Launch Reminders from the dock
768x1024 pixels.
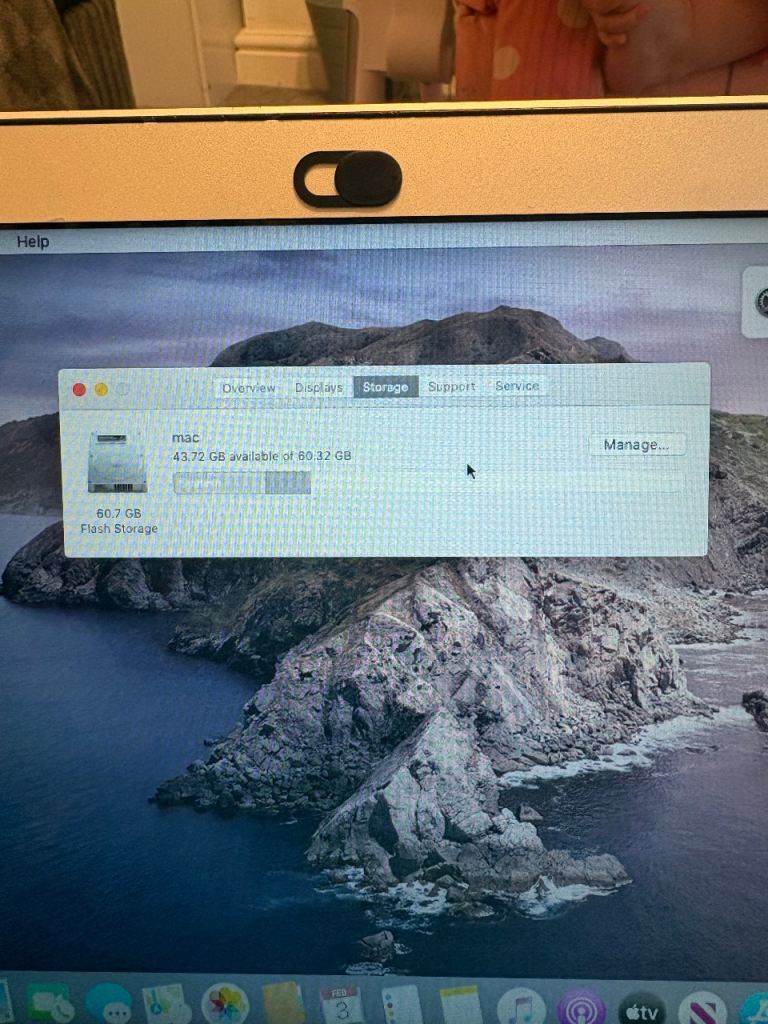click(402, 1004)
